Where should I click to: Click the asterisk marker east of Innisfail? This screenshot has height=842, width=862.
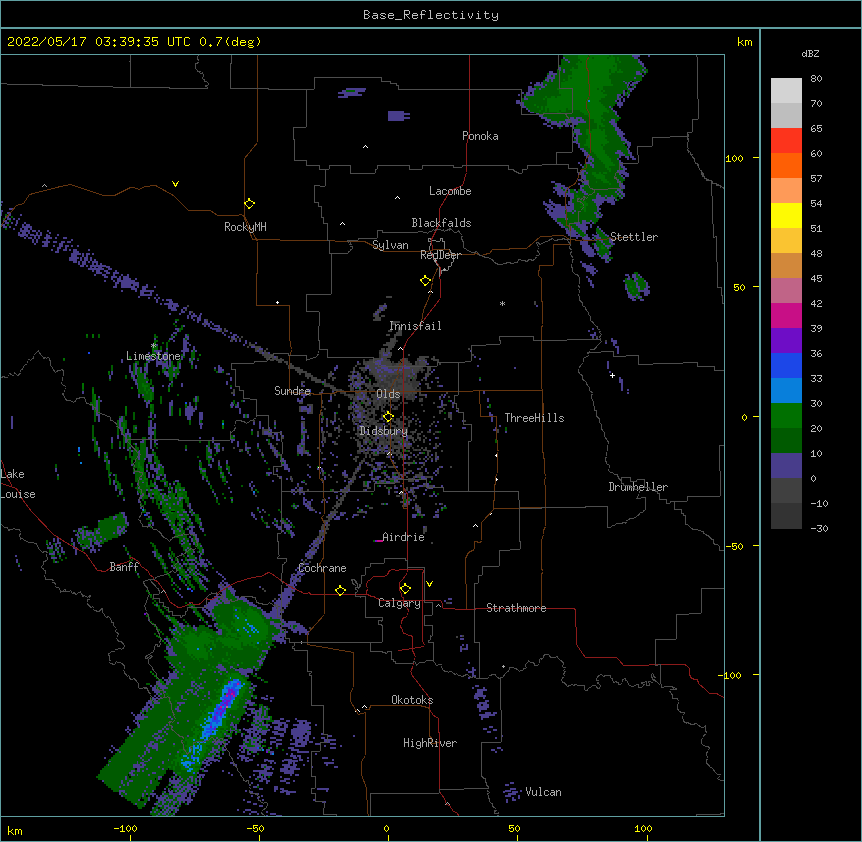(x=502, y=303)
